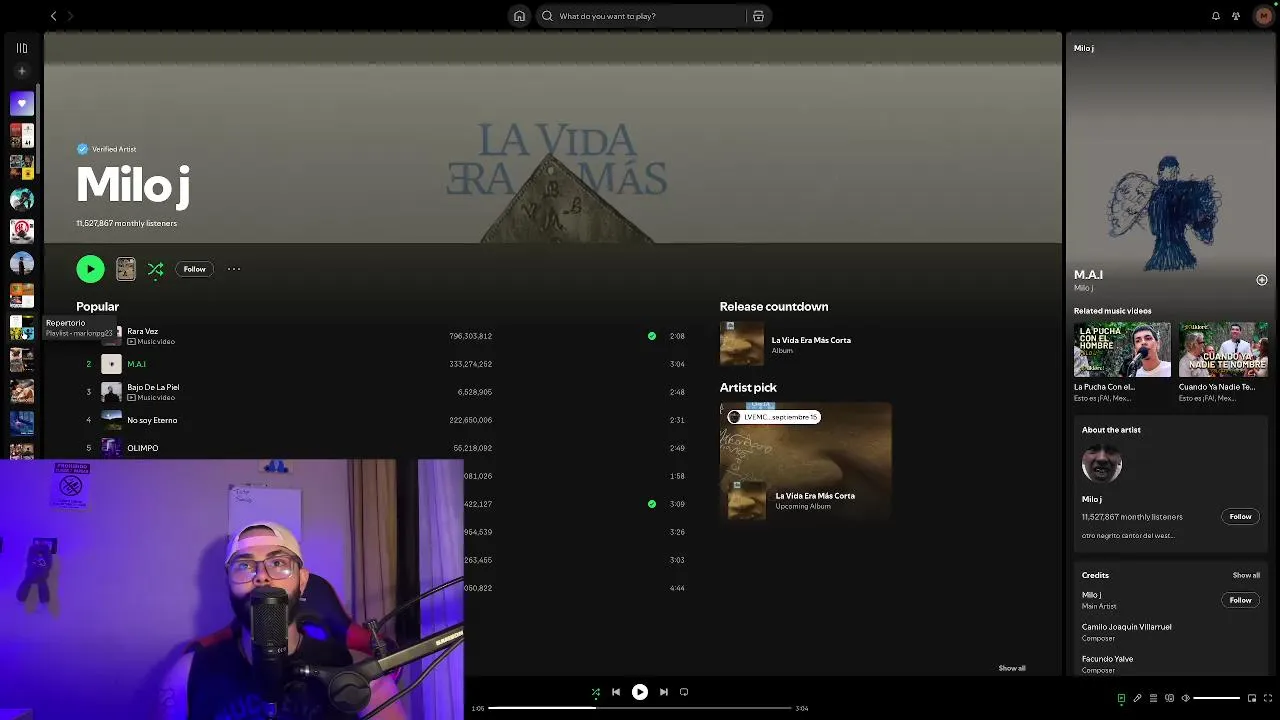The width and height of the screenshot is (1280, 720).
Task: Open the Home button
Action: click(519, 16)
